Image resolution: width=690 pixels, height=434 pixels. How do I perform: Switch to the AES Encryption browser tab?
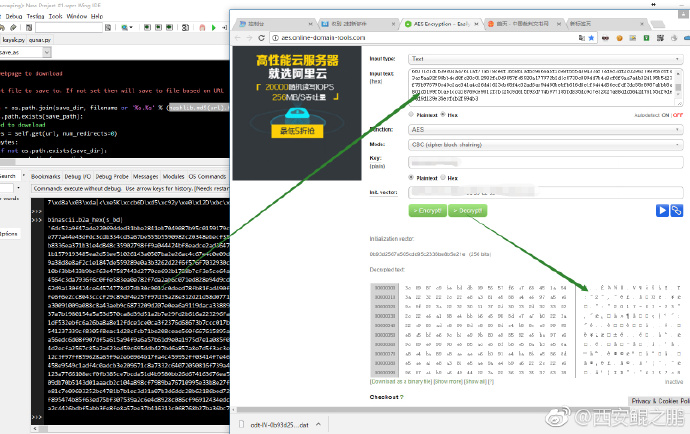point(440,24)
